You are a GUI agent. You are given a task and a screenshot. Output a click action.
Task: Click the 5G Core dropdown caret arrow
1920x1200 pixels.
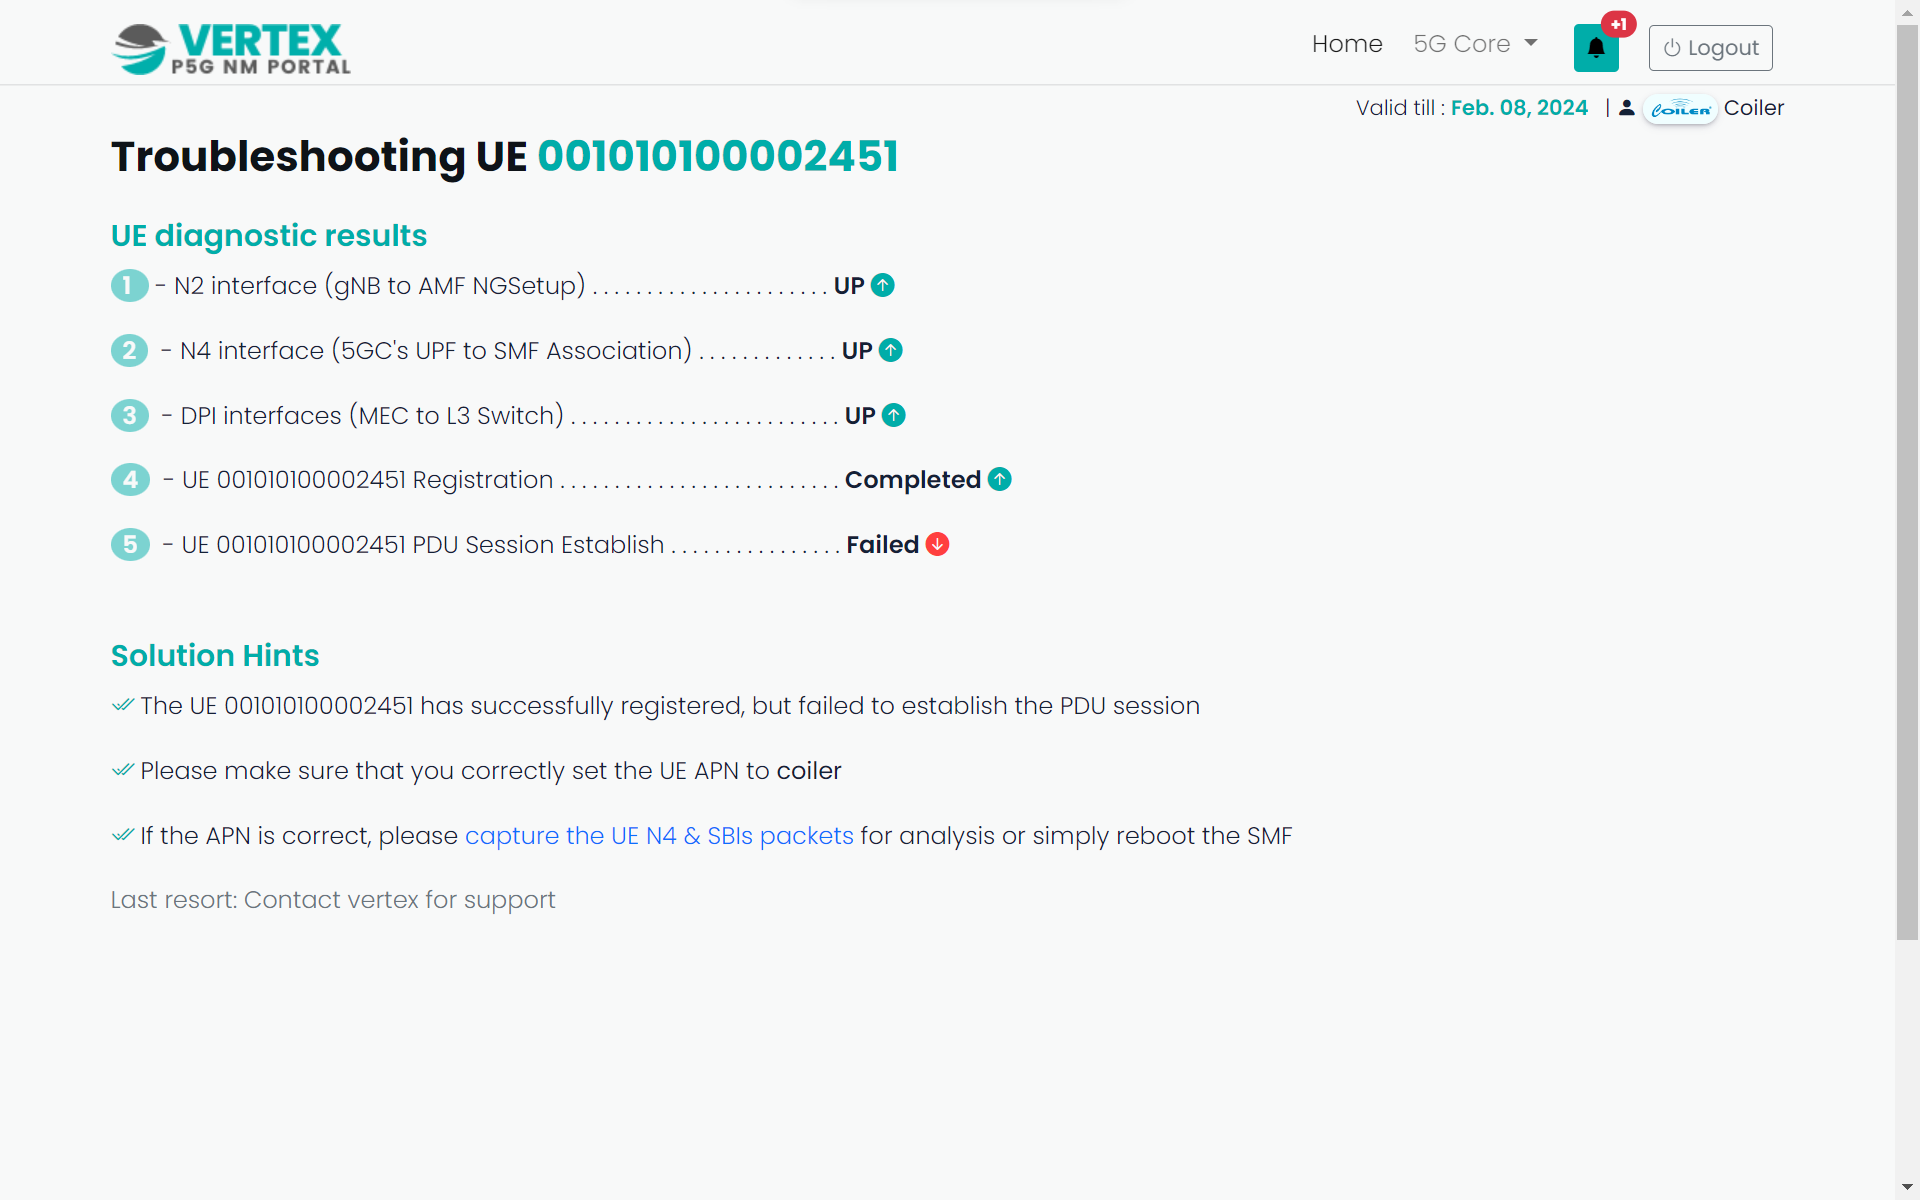pos(1531,44)
